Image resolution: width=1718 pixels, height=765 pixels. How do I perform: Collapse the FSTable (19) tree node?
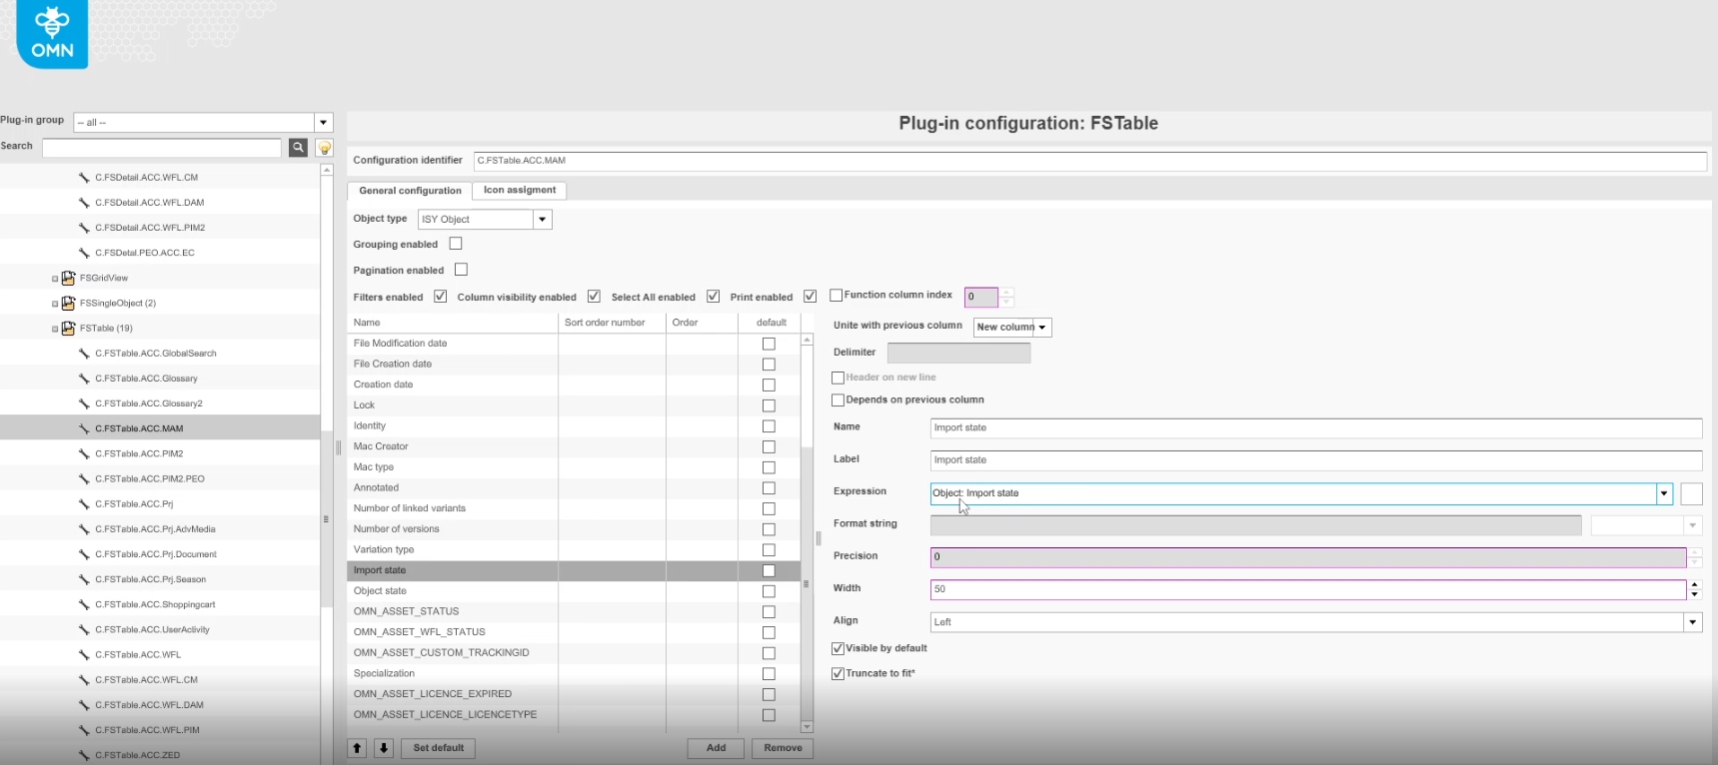click(55, 329)
